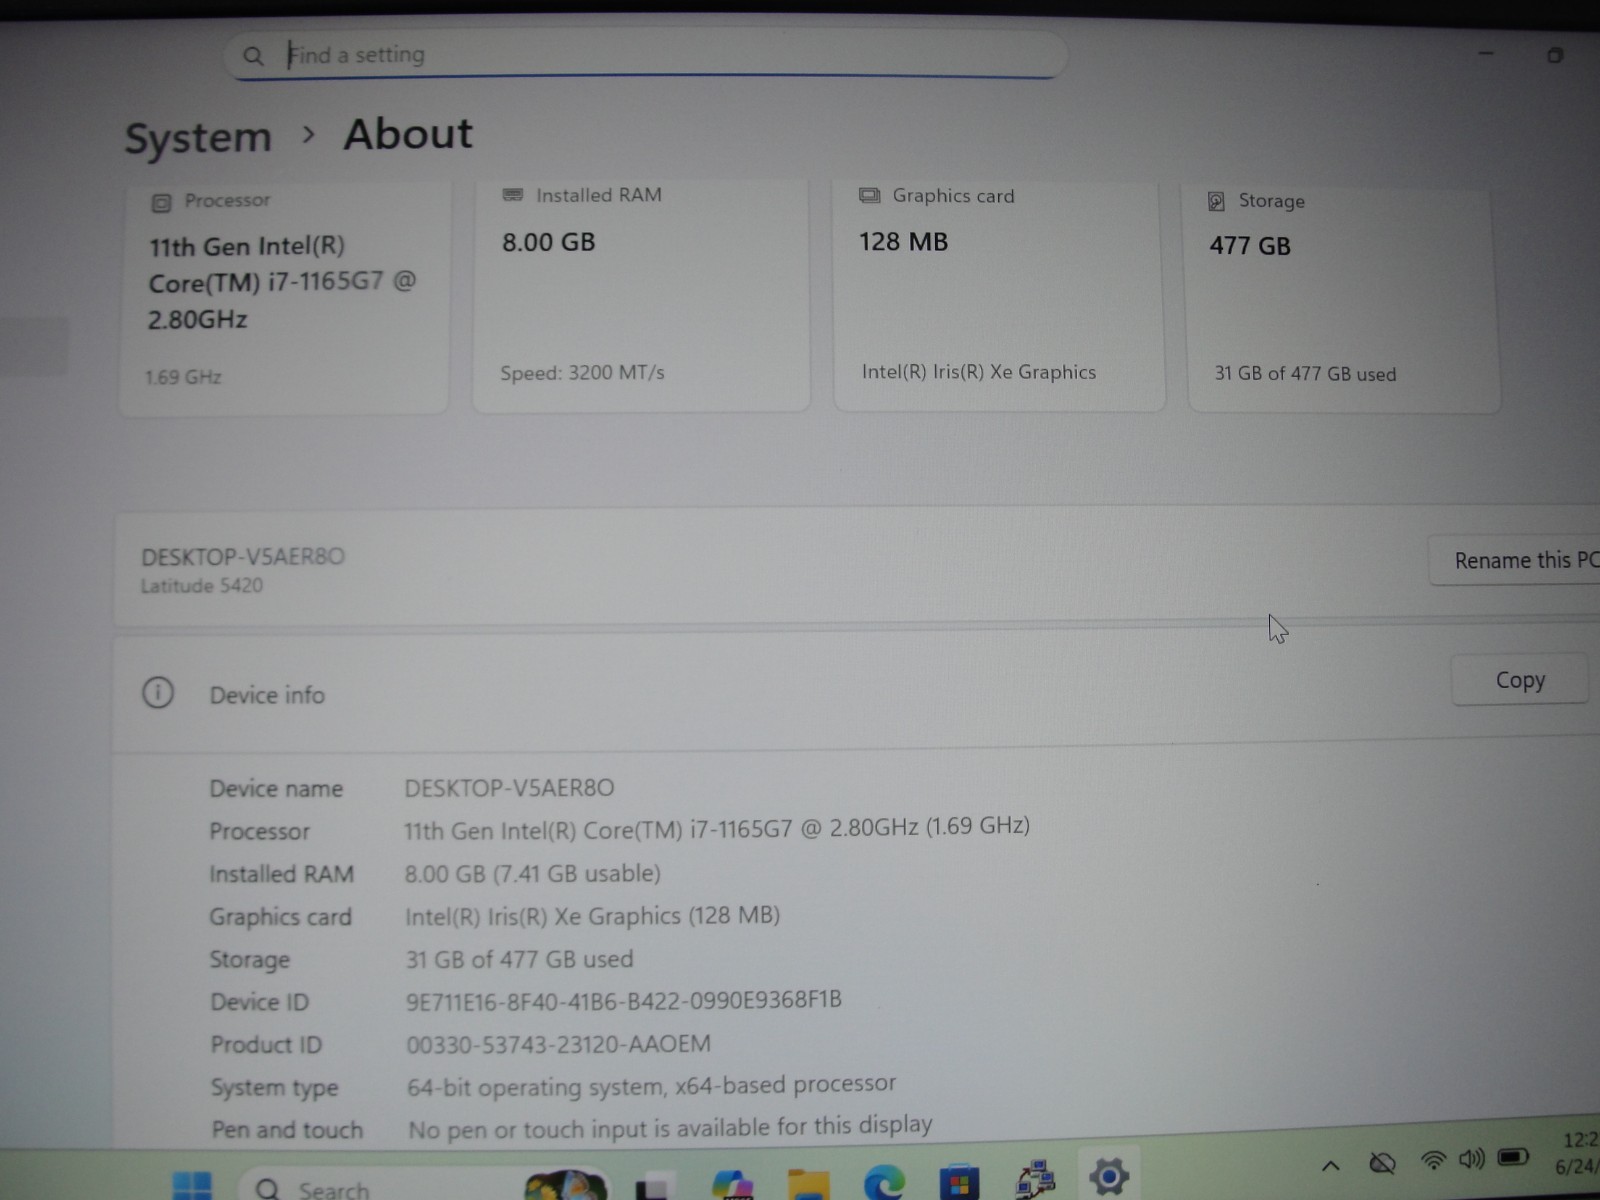
Task: Open the Copilot taskbar icon
Action: point(733,1185)
